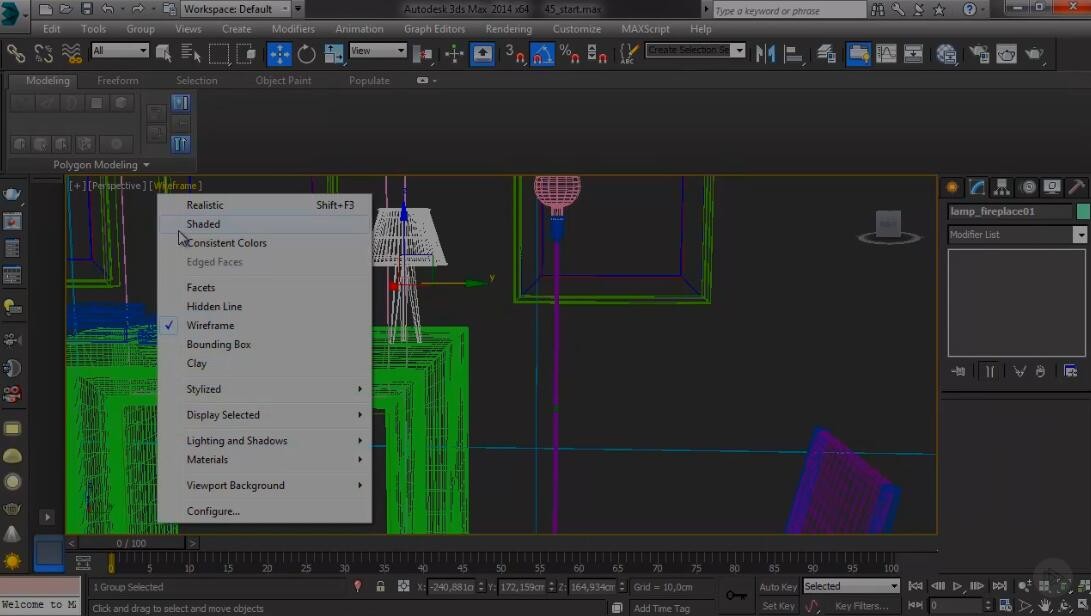Choose Rectangular Selection Region tool

[x=218, y=53]
